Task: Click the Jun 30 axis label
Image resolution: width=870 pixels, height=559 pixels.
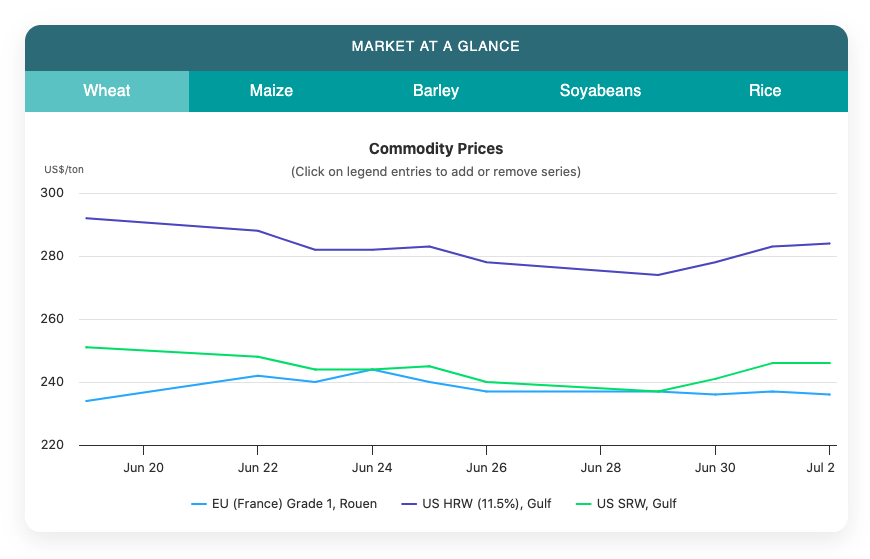Action: click(715, 468)
